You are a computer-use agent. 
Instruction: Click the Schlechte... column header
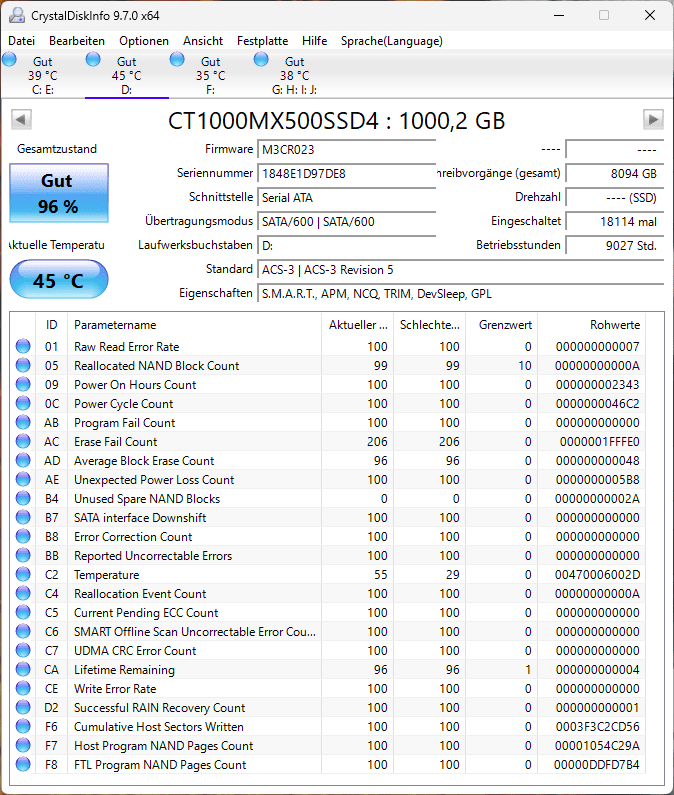(x=430, y=325)
